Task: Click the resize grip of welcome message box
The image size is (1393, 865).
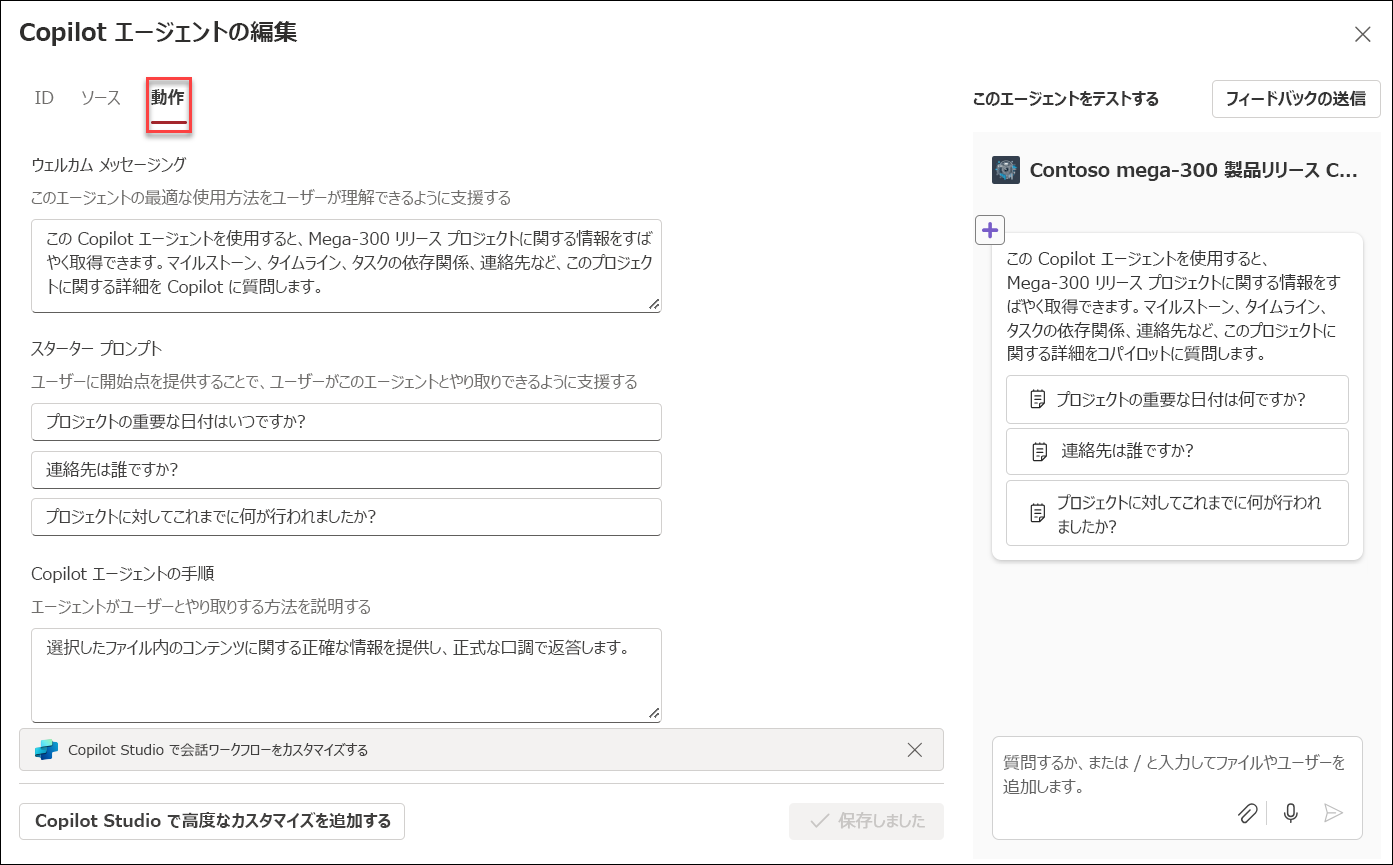Action: (654, 304)
